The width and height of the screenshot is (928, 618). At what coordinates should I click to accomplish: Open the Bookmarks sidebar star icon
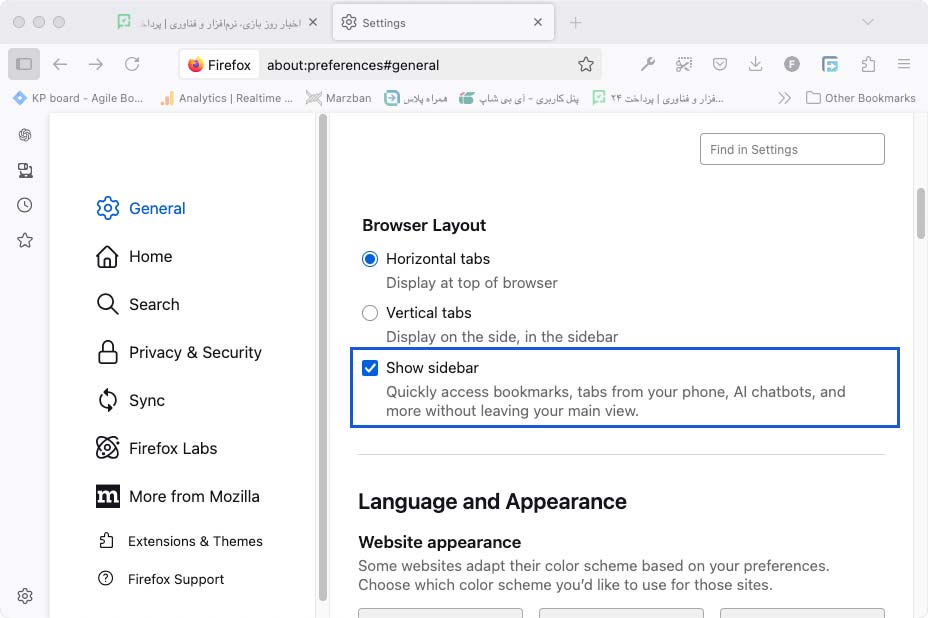point(25,240)
